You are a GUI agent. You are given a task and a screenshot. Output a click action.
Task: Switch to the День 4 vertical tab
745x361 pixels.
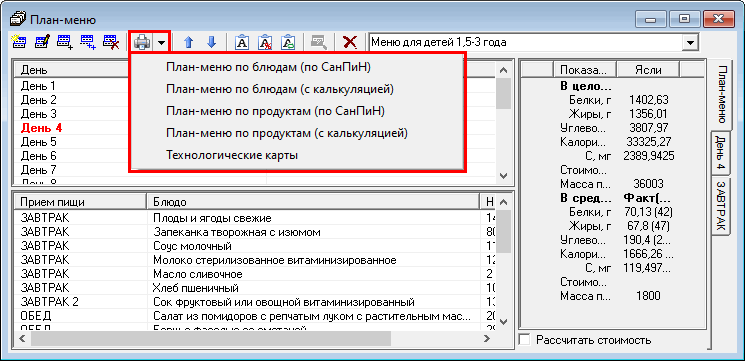(x=720, y=153)
